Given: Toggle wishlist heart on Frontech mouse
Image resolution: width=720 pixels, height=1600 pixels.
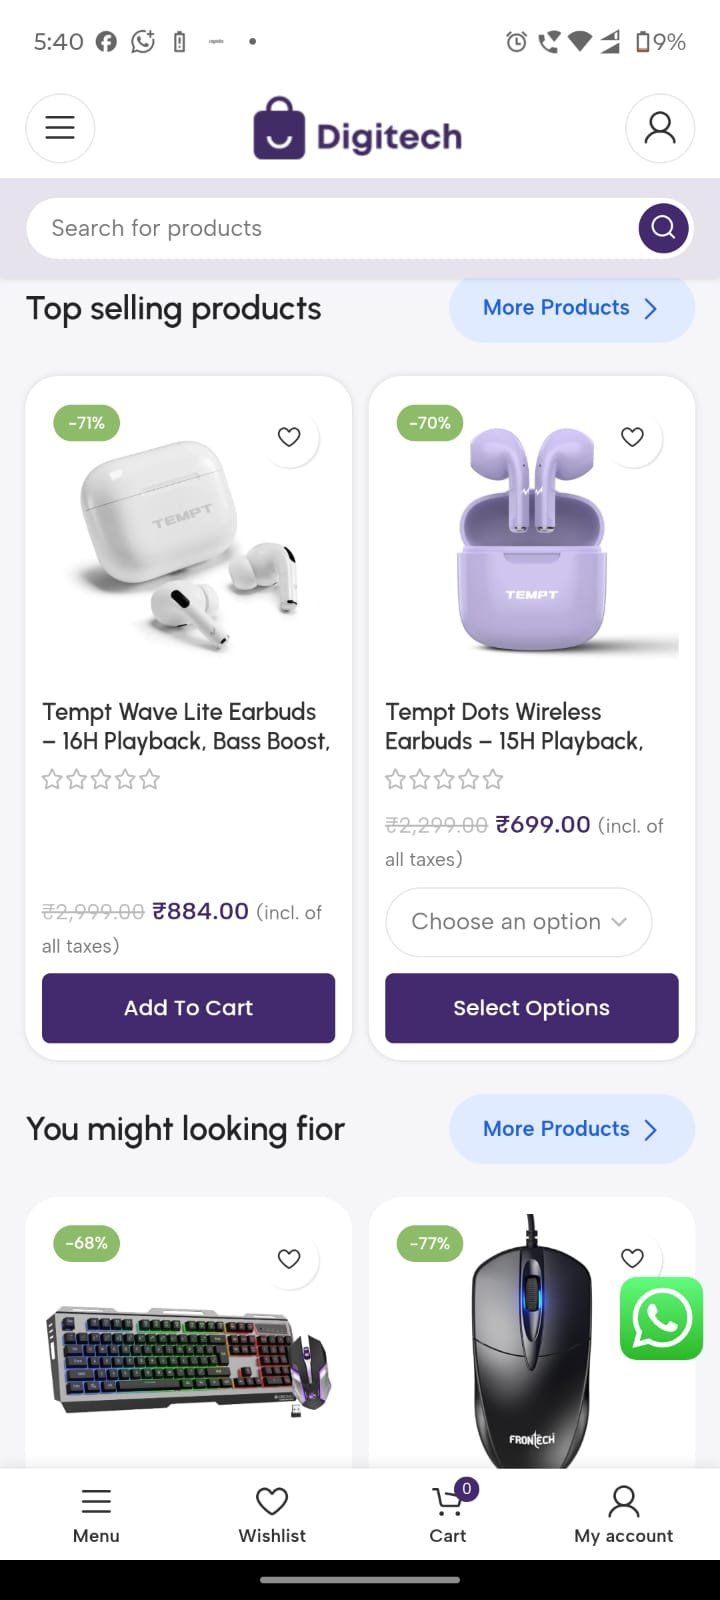Looking at the screenshot, I should click(x=632, y=1258).
